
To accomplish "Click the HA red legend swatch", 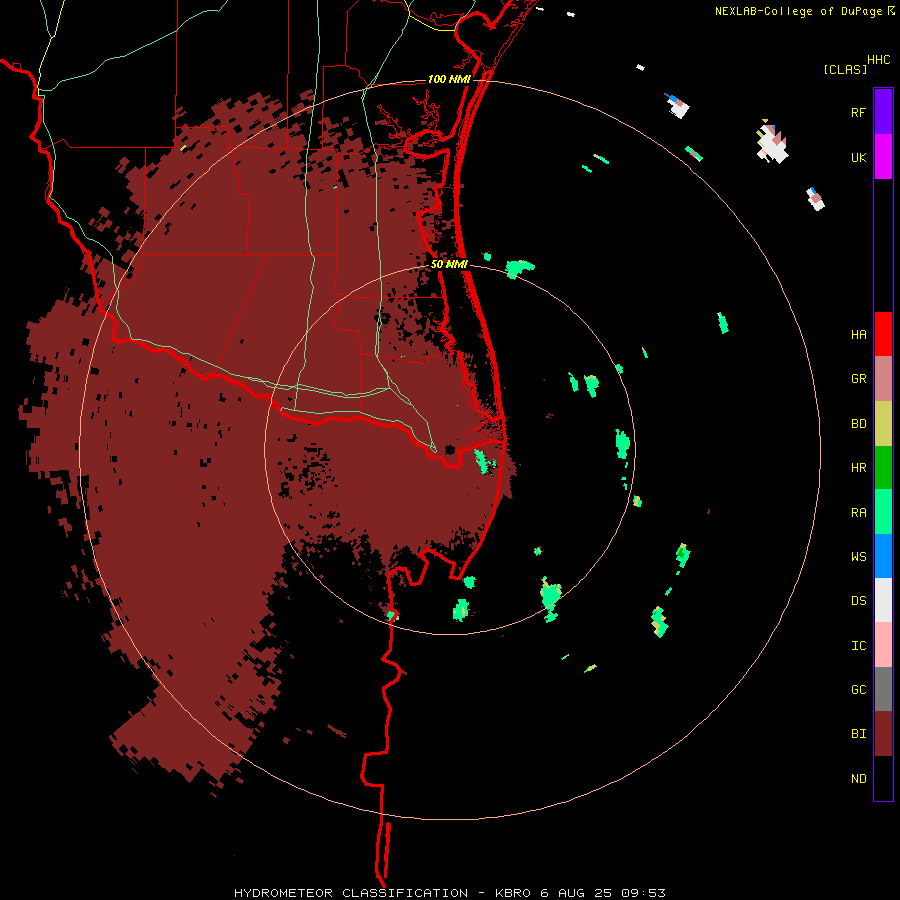I will pyautogui.click(x=883, y=334).
